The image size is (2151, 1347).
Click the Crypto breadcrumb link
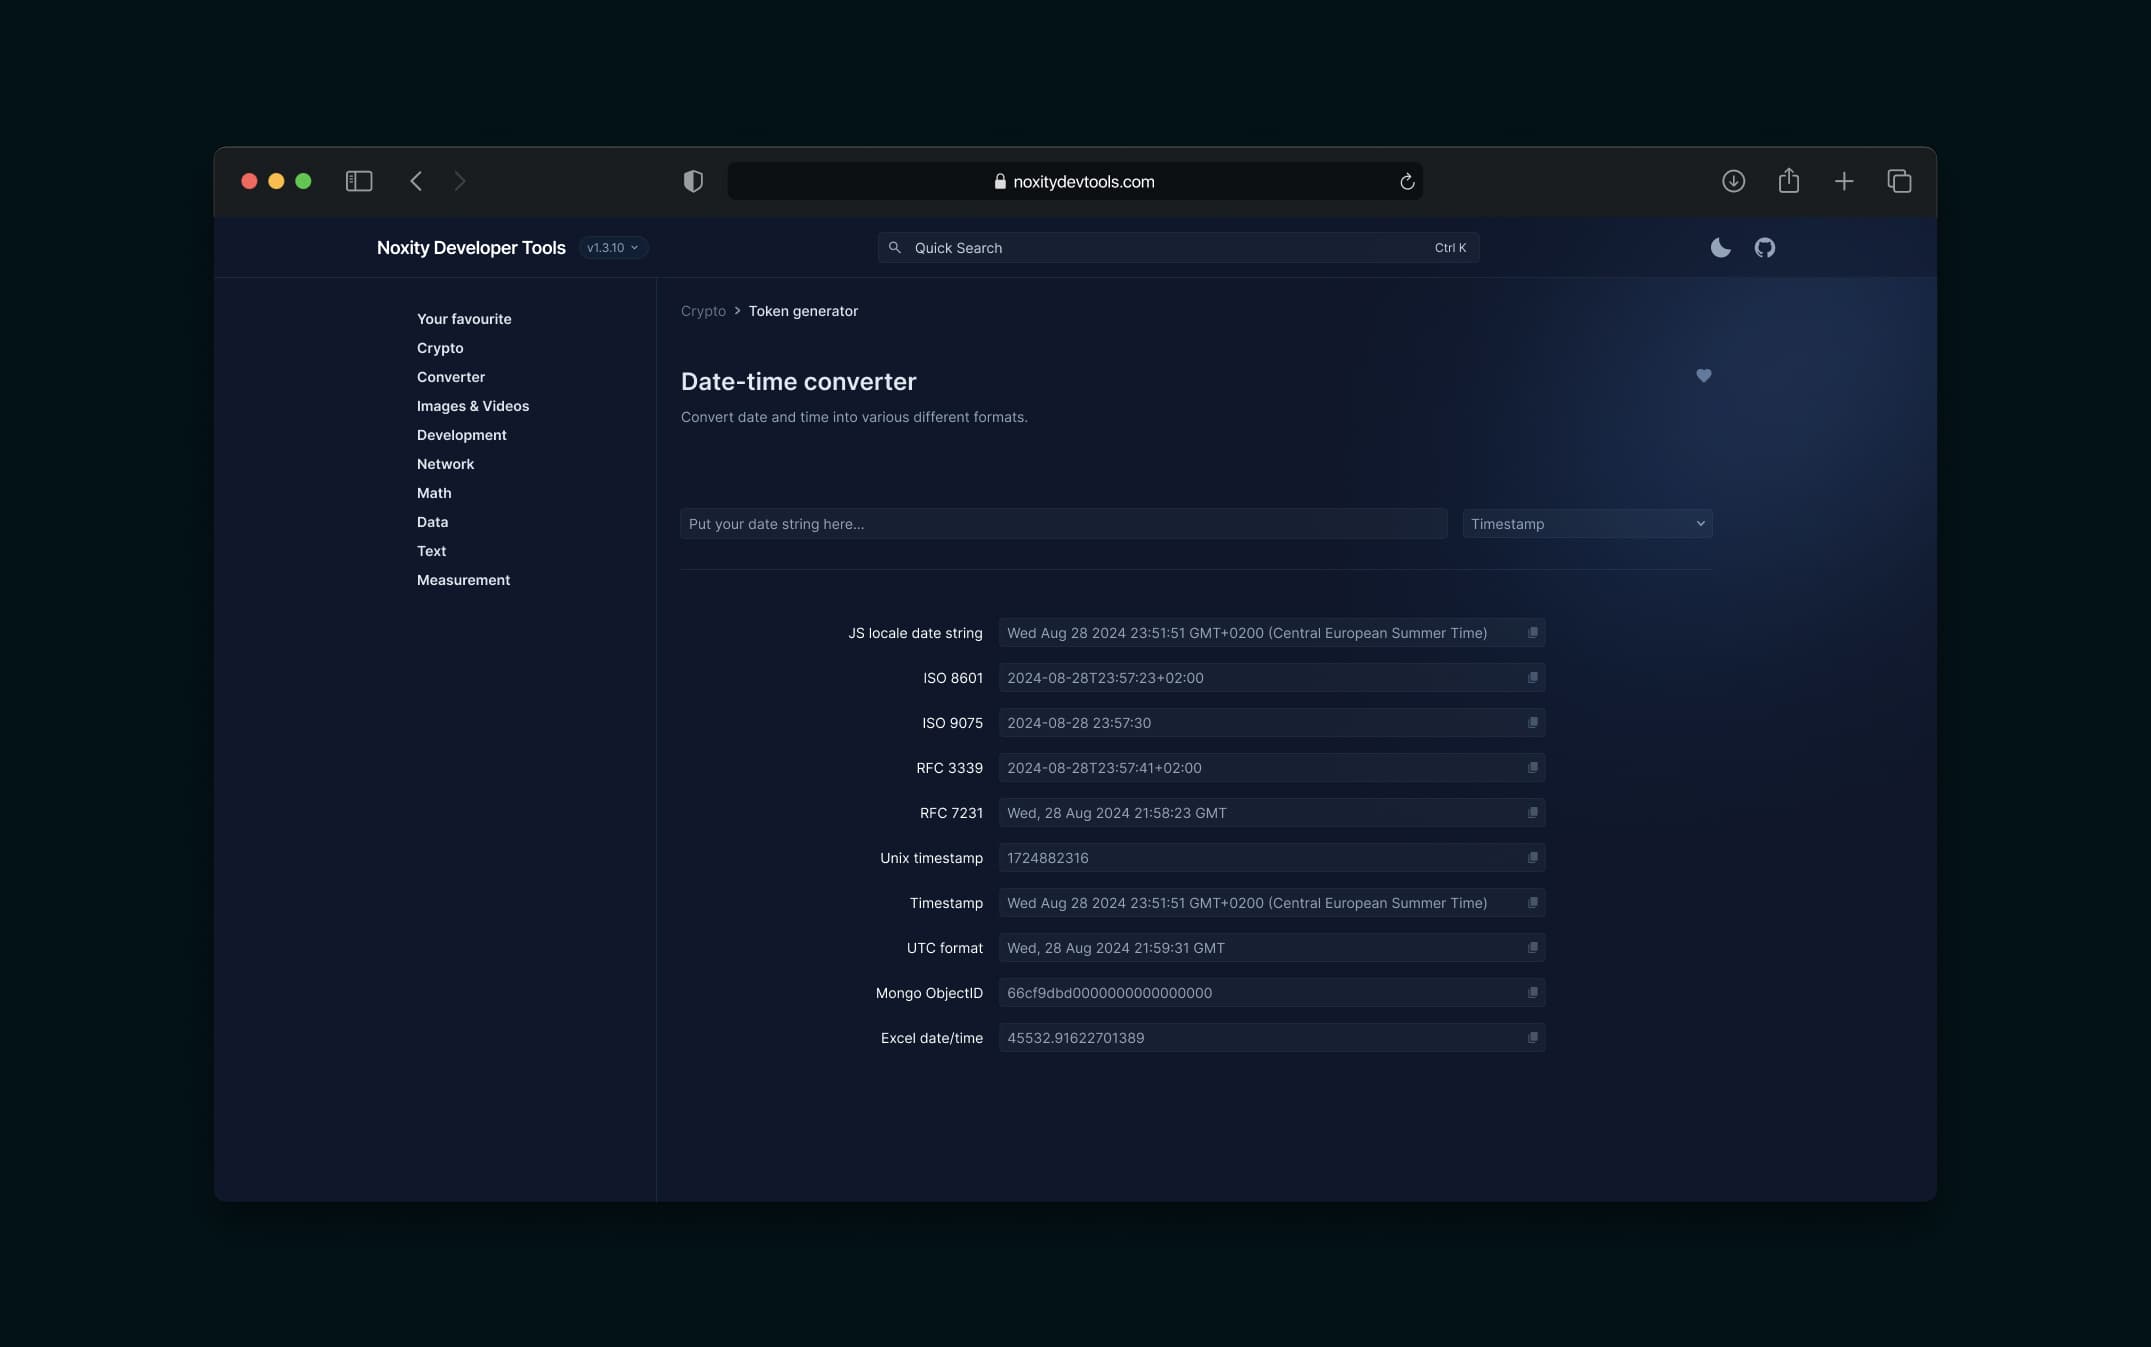pos(703,311)
